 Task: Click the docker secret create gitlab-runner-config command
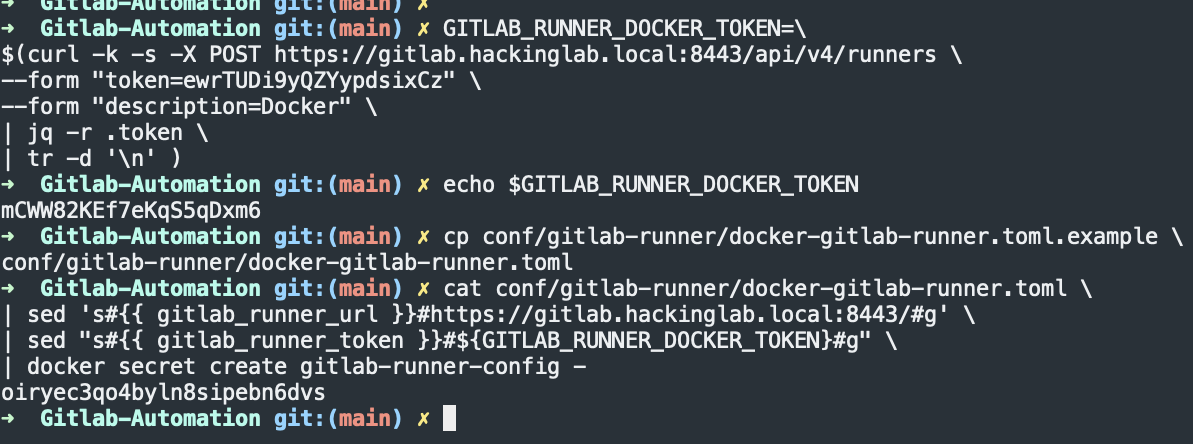[307, 367]
